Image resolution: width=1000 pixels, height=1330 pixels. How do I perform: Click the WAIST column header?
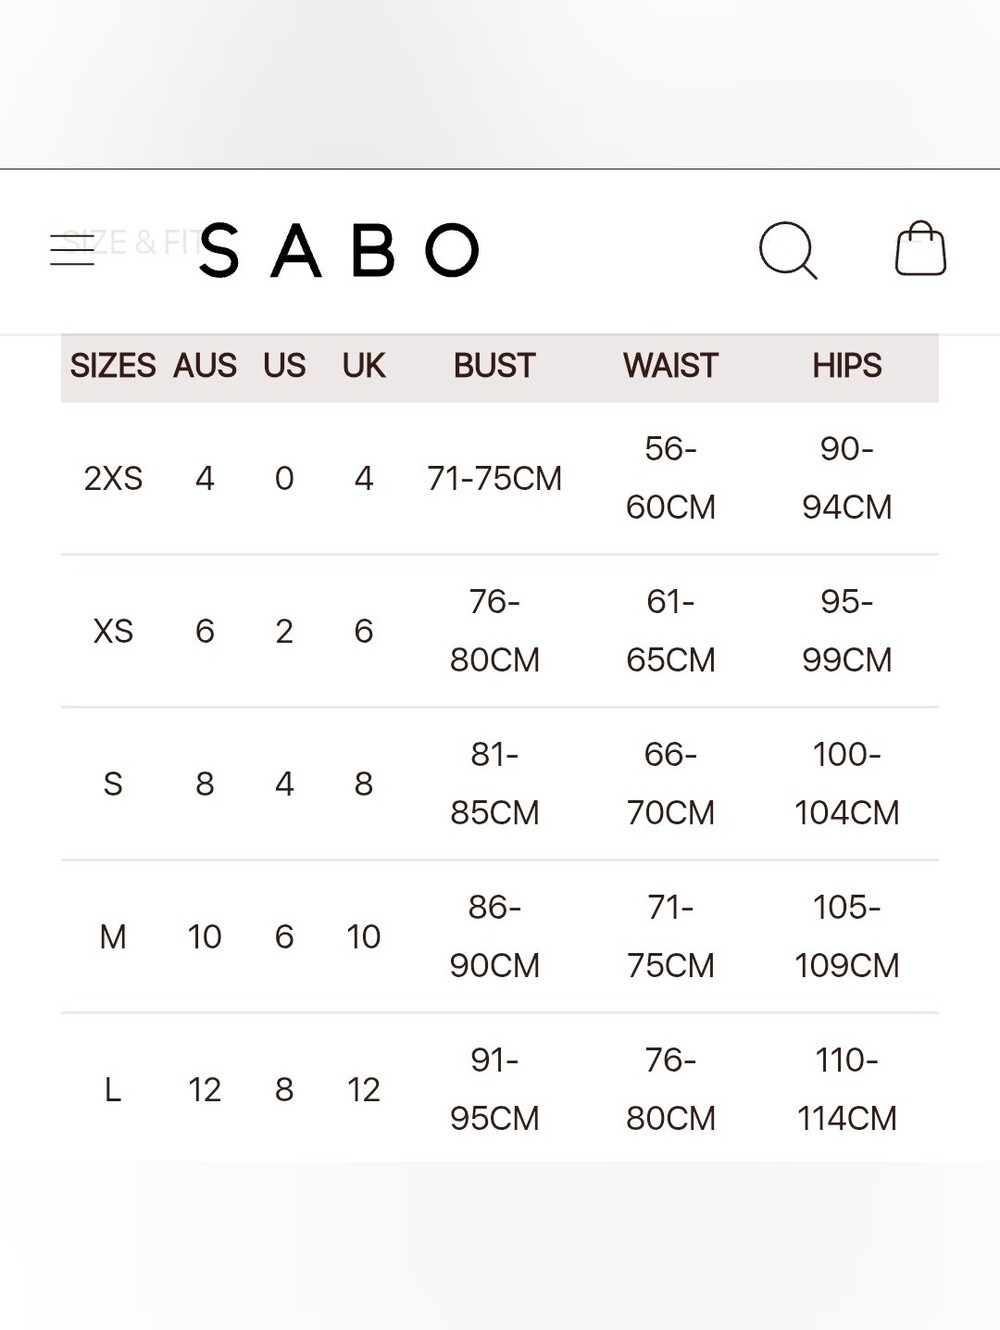pos(670,366)
